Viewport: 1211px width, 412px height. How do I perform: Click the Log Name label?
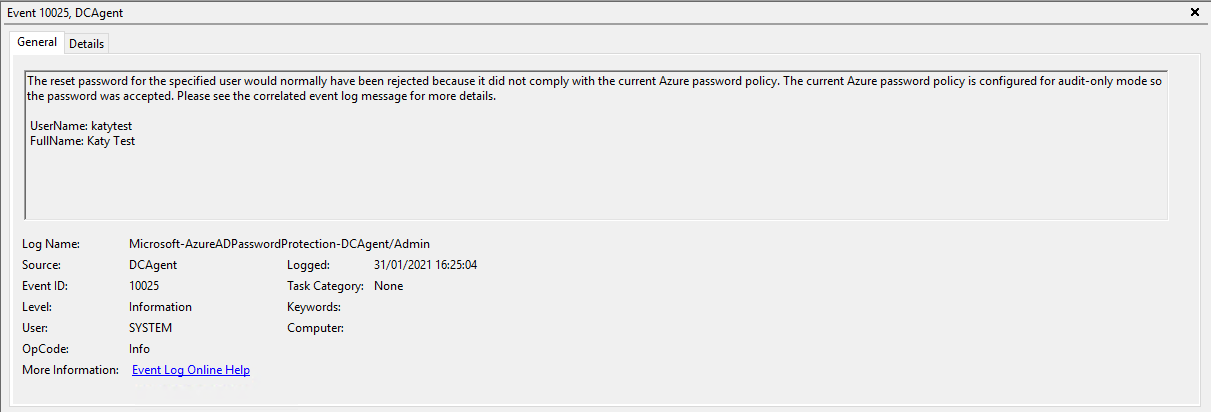pos(50,244)
